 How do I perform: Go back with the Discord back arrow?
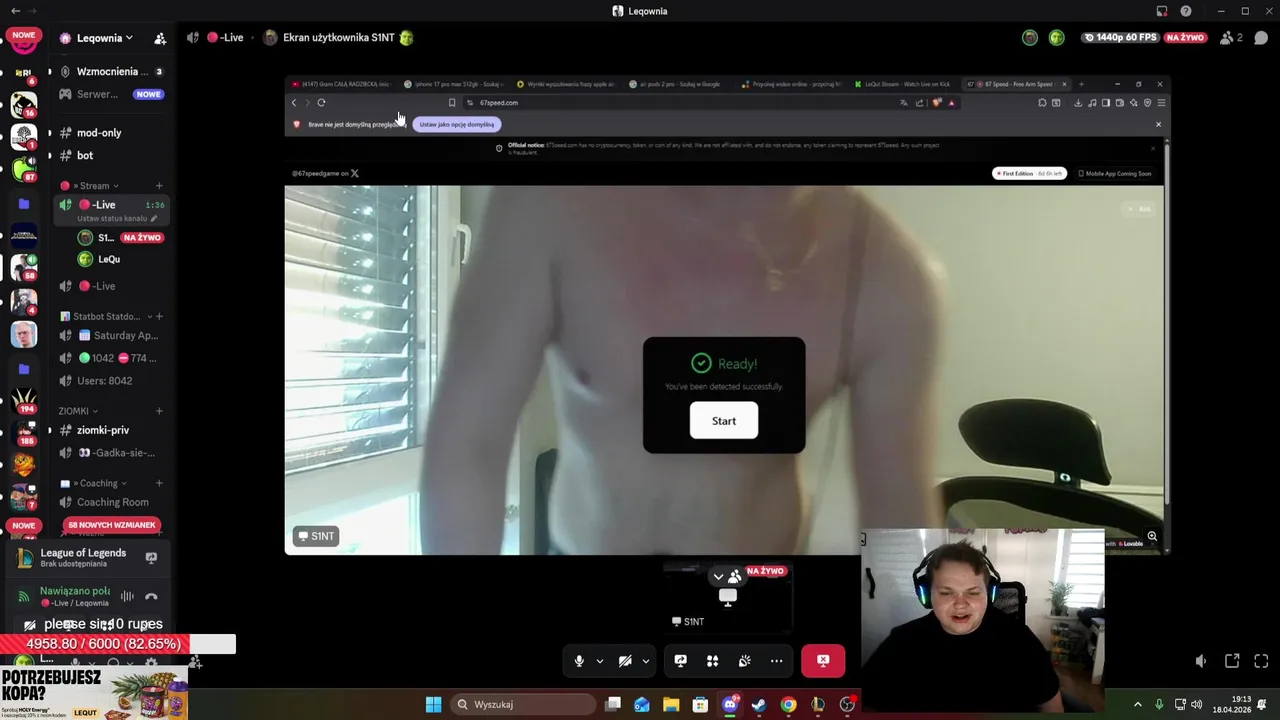(x=15, y=11)
